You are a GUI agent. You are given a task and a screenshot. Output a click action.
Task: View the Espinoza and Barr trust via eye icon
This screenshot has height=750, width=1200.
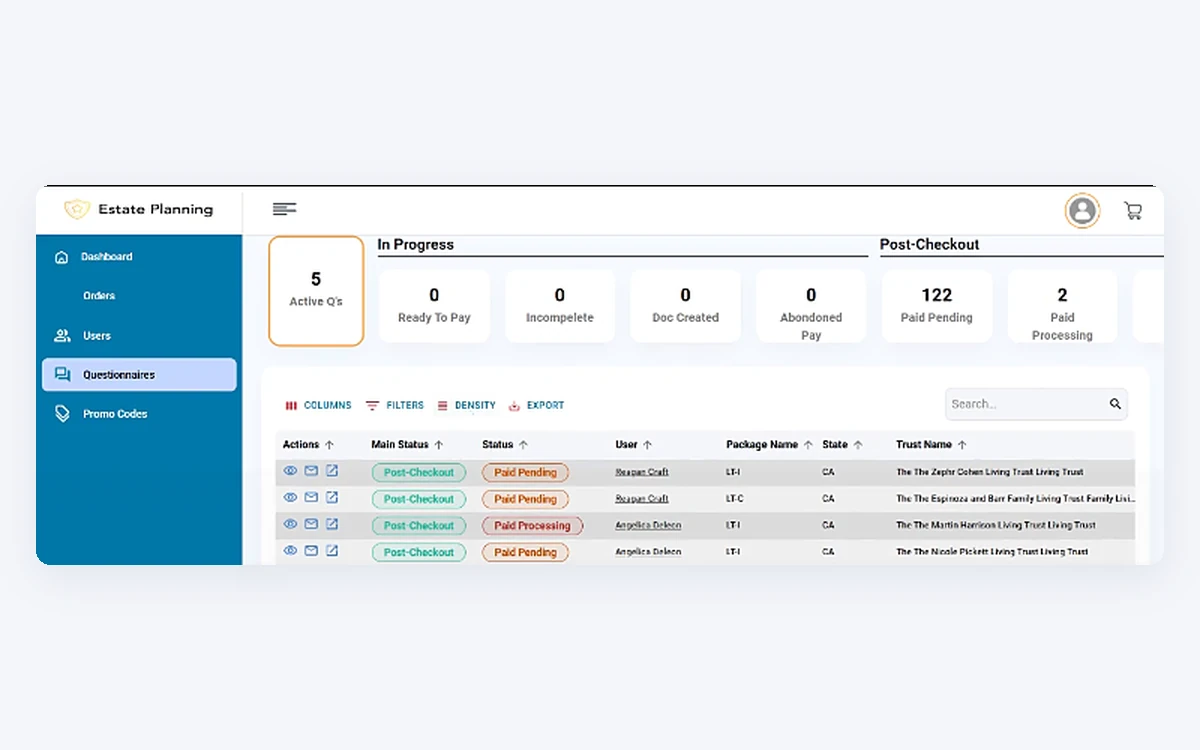tap(290, 497)
